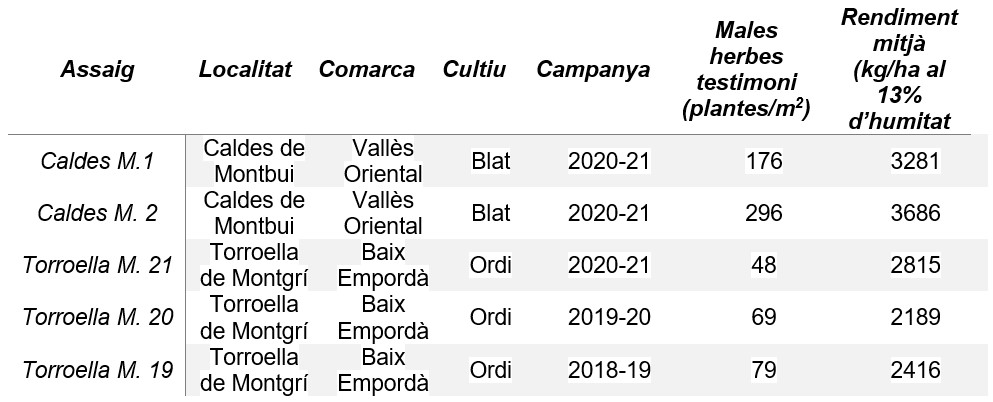Viewport: 993px width, 402px height.
Task: Click the Comarca column header
Action: (367, 70)
